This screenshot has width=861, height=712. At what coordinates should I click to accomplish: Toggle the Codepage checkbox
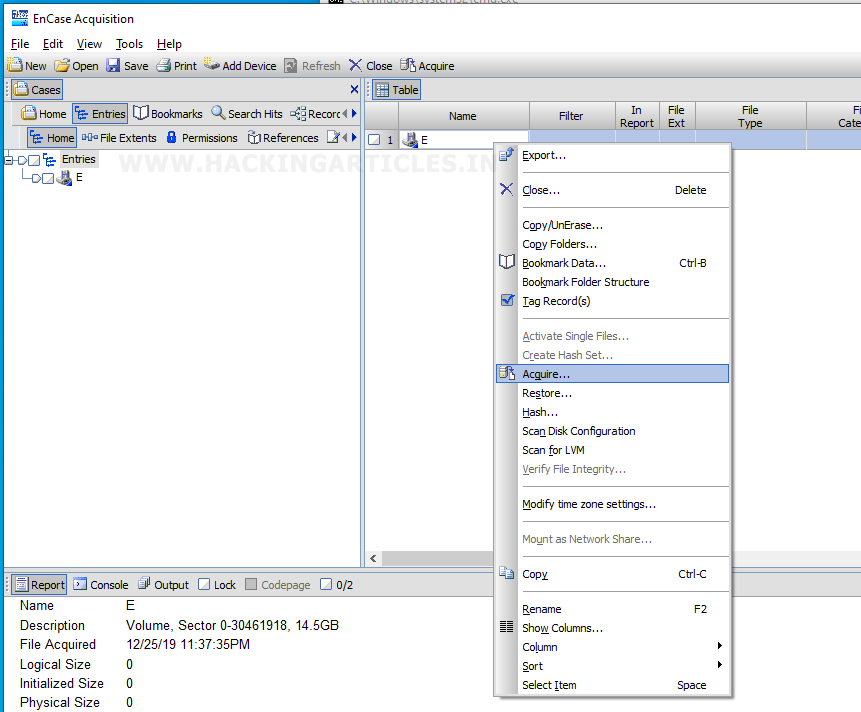coord(251,584)
